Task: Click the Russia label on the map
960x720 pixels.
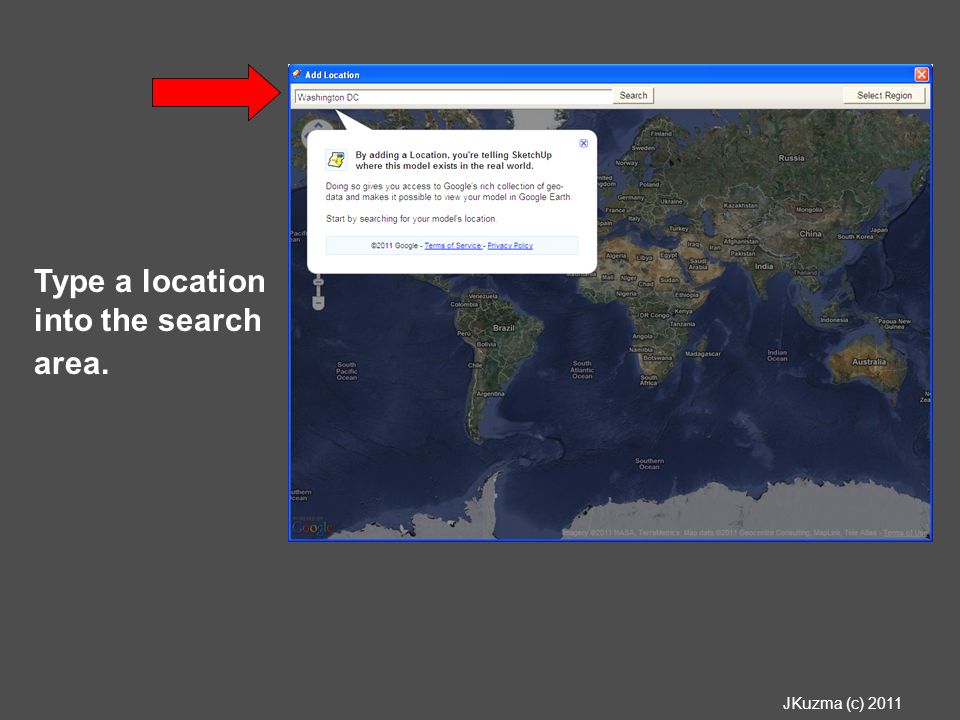Action: (791, 158)
